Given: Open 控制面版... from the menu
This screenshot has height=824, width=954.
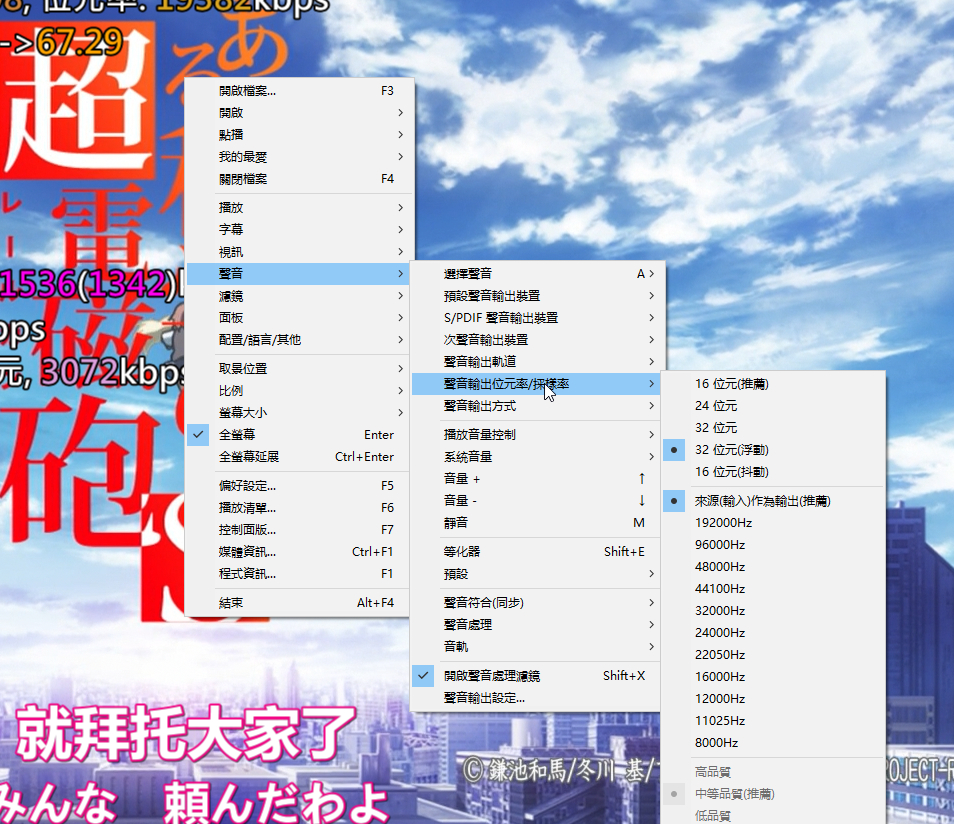Looking at the screenshot, I should 299,529.
